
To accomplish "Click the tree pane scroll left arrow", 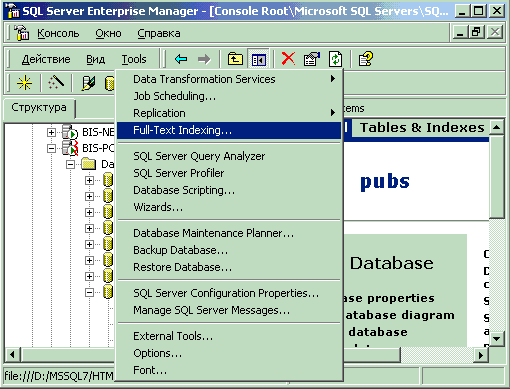I will tap(12, 355).
